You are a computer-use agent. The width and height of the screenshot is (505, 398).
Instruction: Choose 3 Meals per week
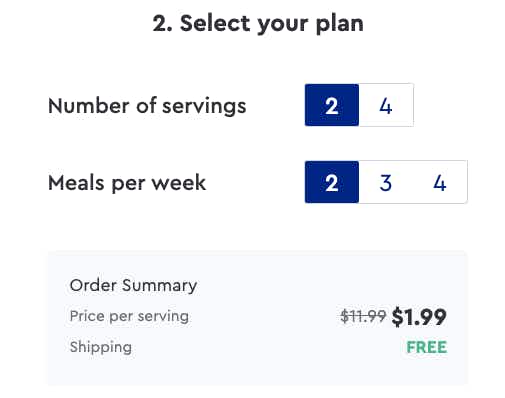point(386,182)
